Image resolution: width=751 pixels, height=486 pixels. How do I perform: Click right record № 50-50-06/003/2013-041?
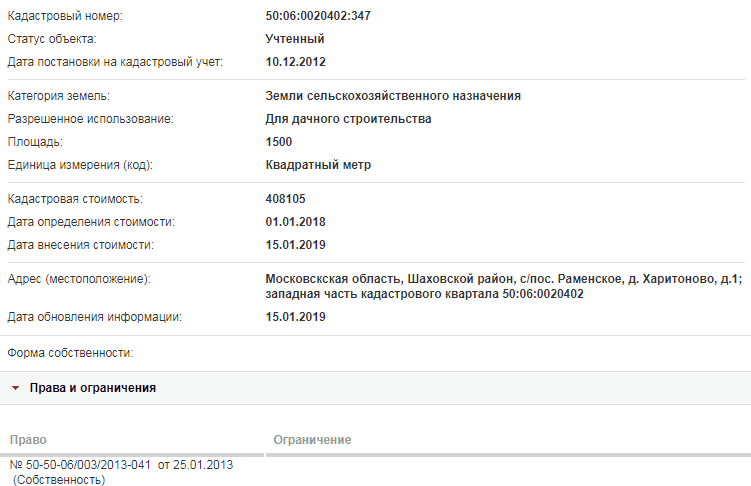coord(121,465)
